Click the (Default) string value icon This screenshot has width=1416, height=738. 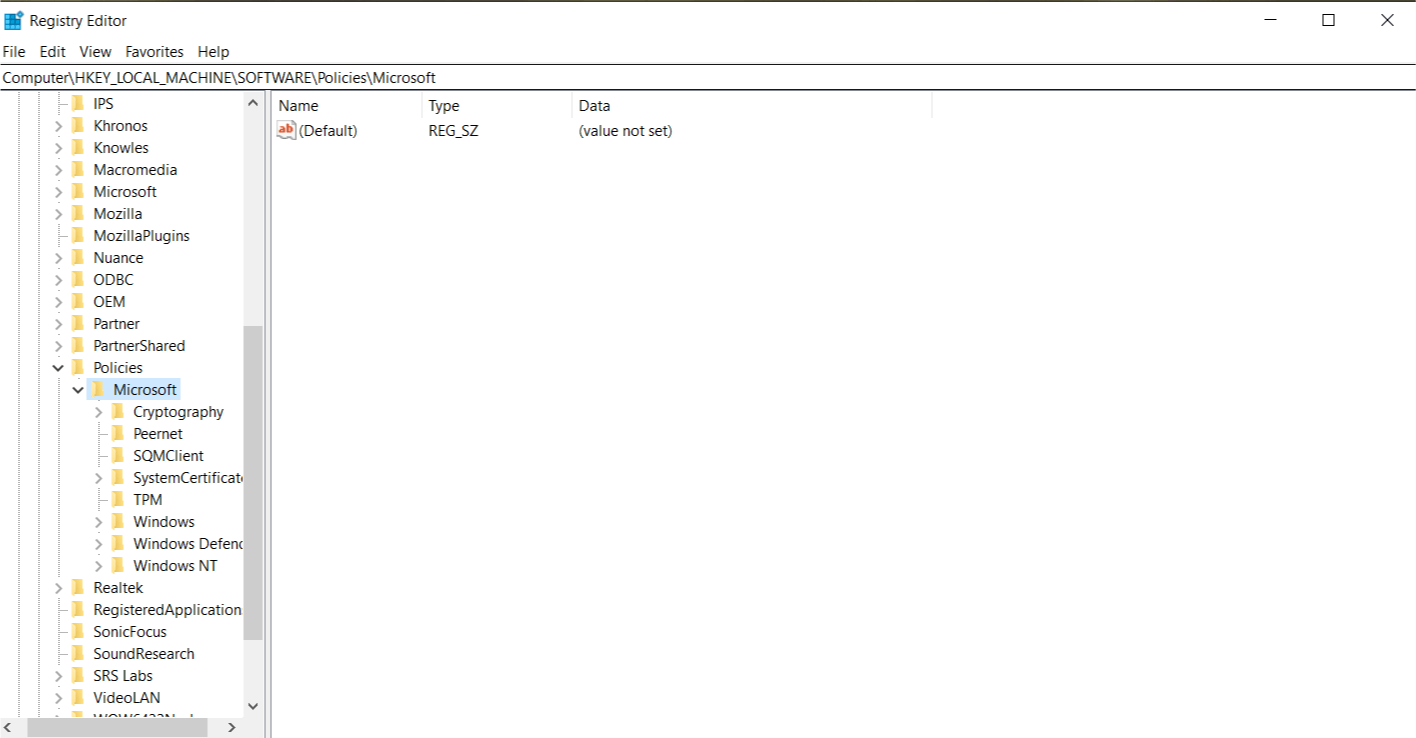pyautogui.click(x=287, y=131)
